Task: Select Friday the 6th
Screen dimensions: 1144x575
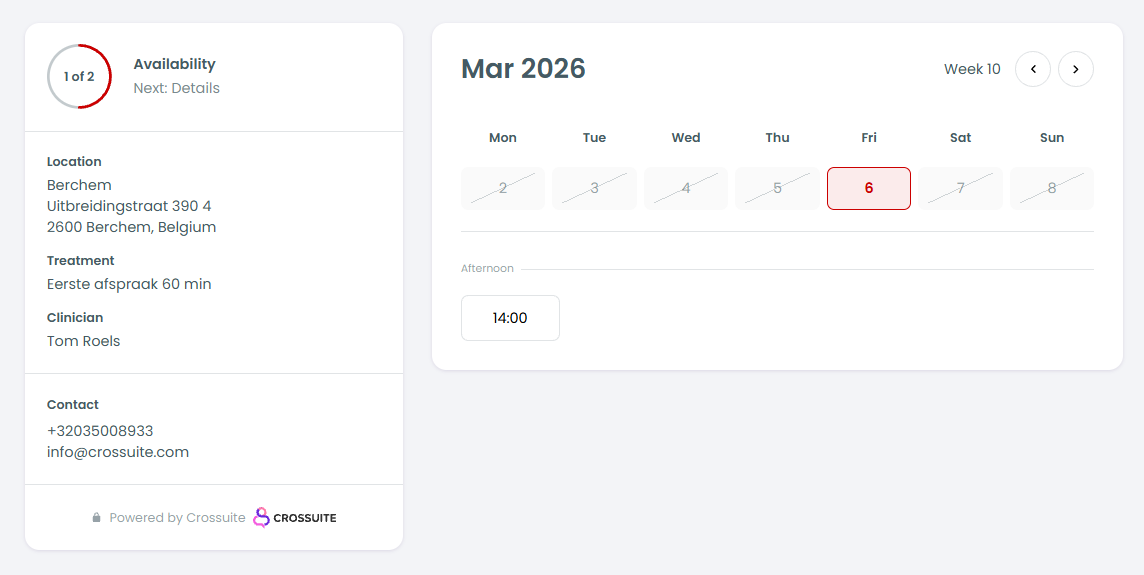Action: coord(869,188)
